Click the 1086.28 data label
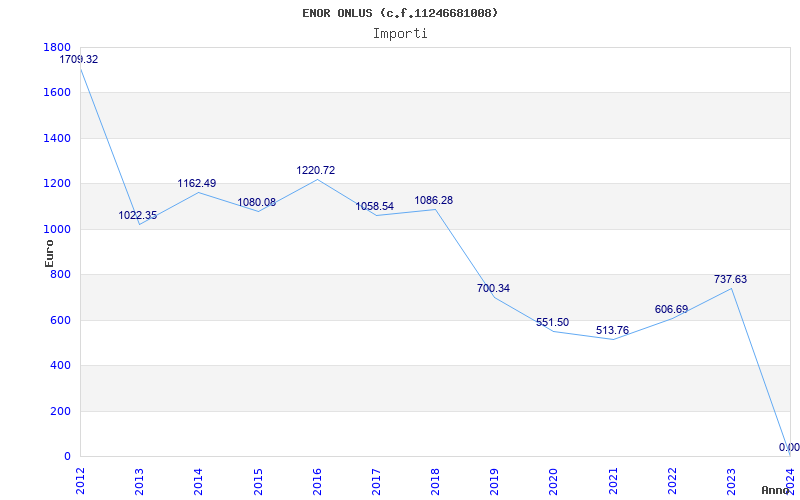The image size is (800, 500). click(x=434, y=201)
